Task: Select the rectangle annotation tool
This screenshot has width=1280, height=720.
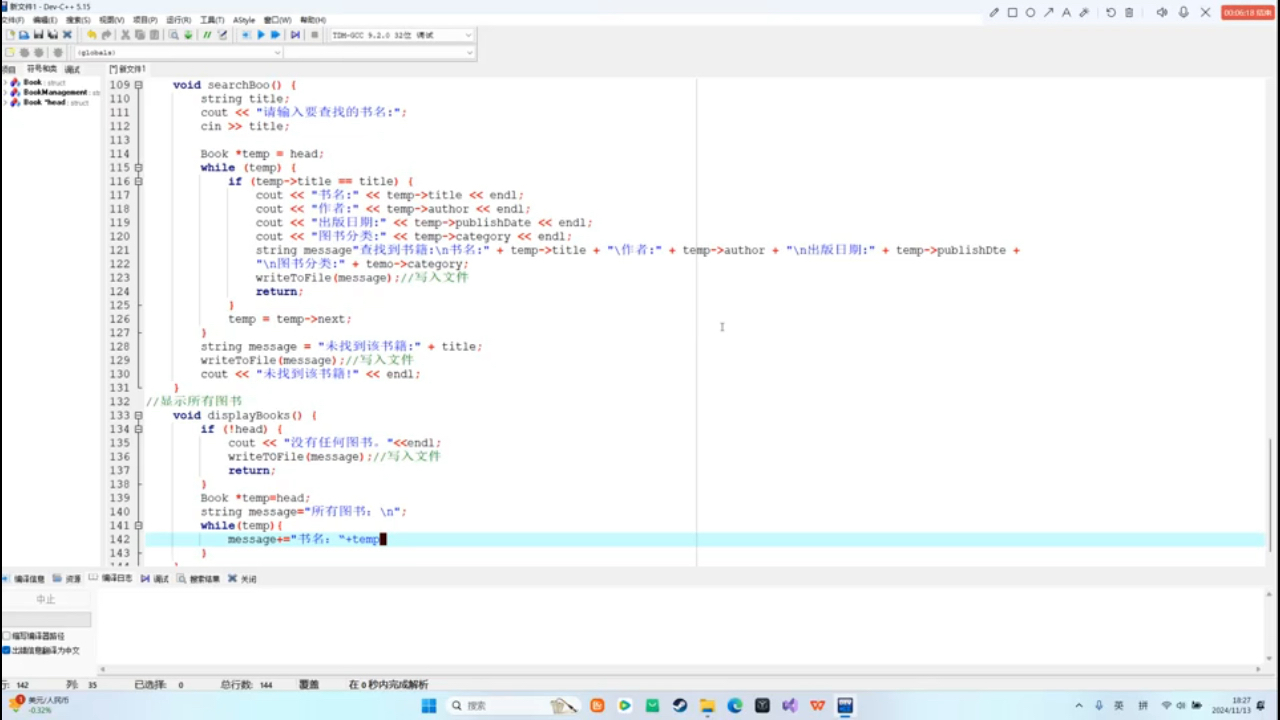Action: tap(1012, 12)
